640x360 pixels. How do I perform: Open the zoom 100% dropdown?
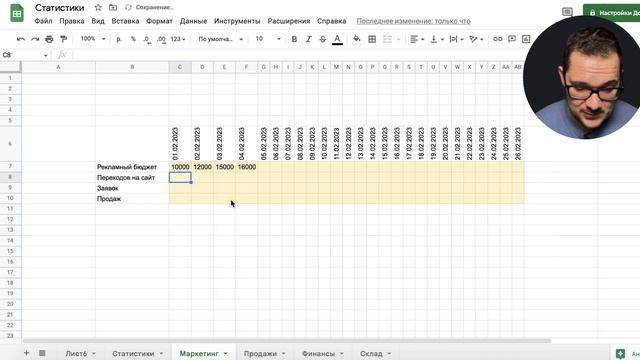(93, 39)
